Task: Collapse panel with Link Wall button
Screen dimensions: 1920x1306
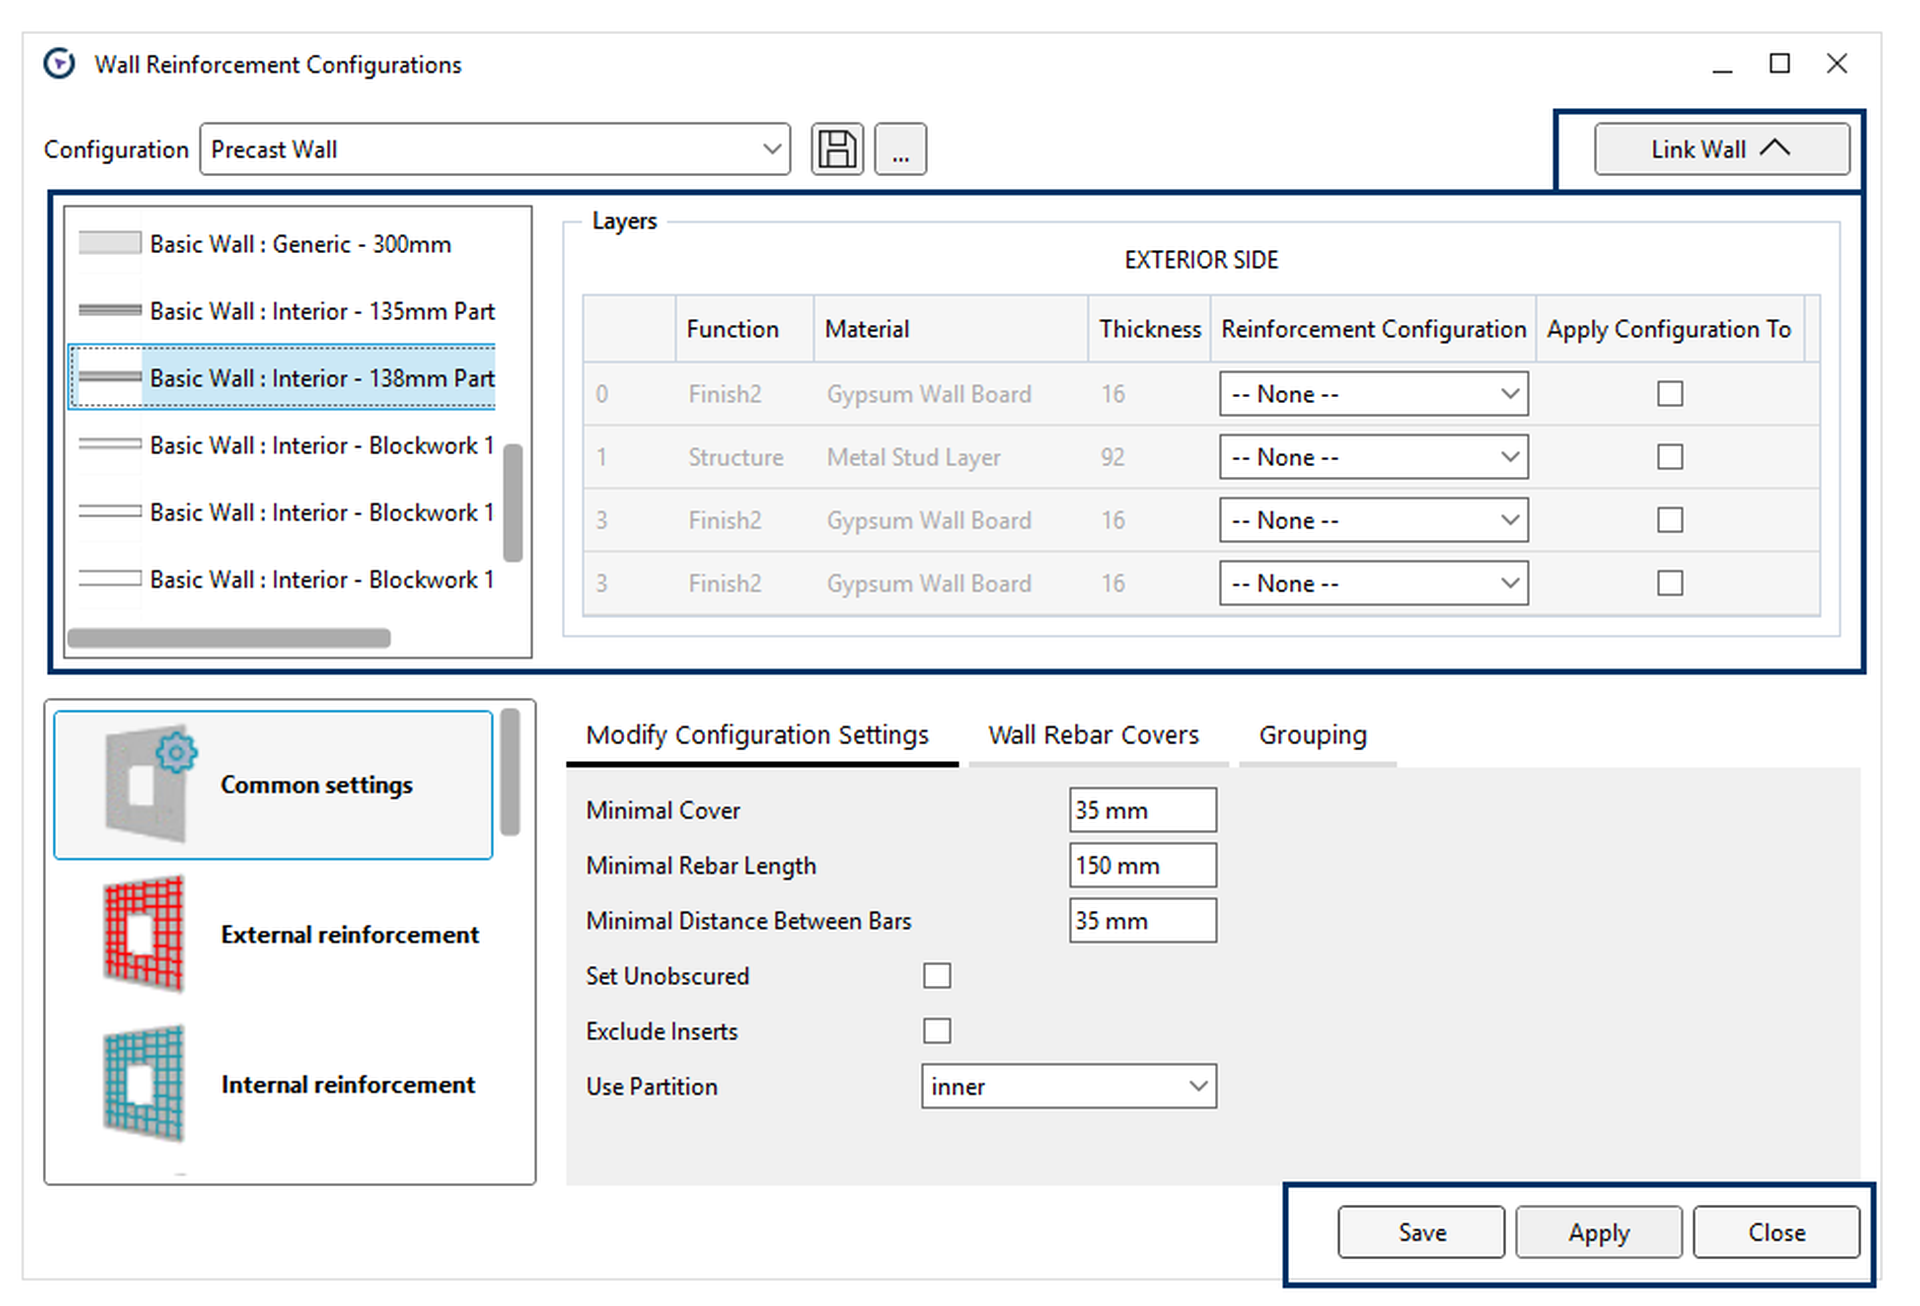Action: 1720,150
